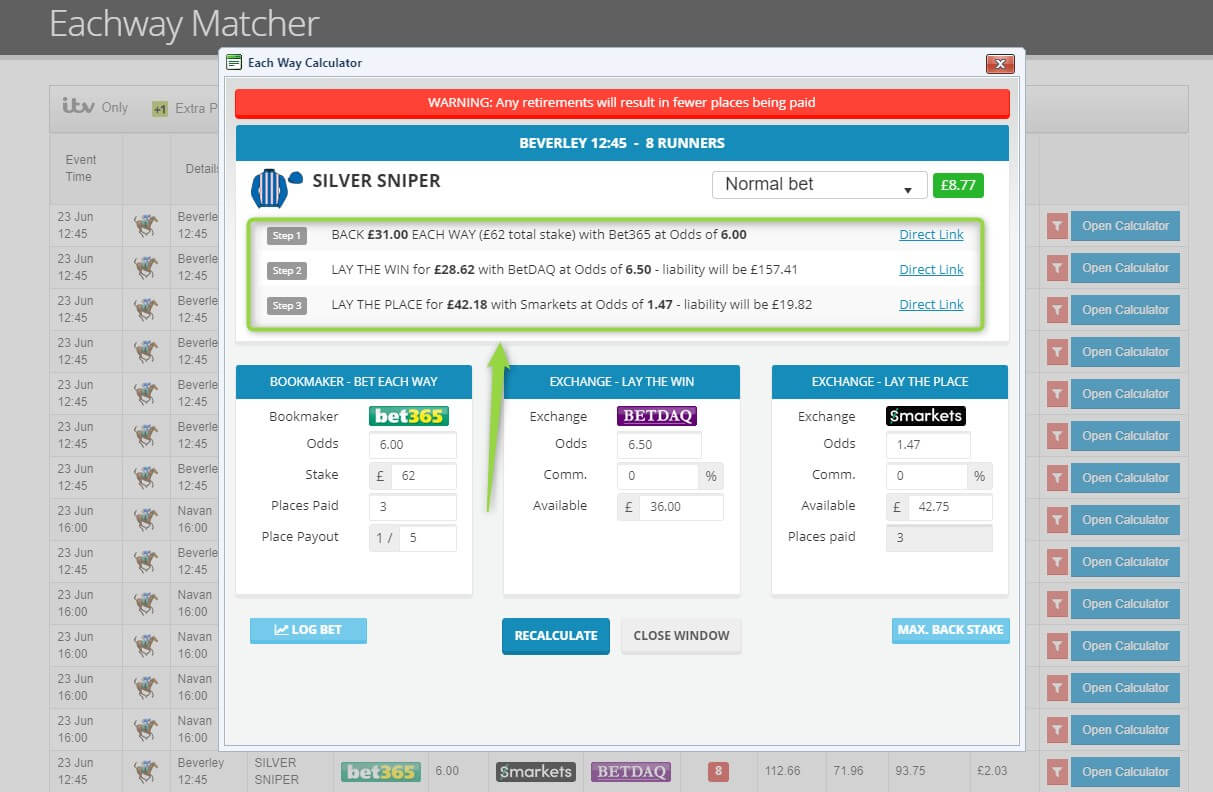Click the bookmaker Places Paid field
1213x792 pixels.
413,507
